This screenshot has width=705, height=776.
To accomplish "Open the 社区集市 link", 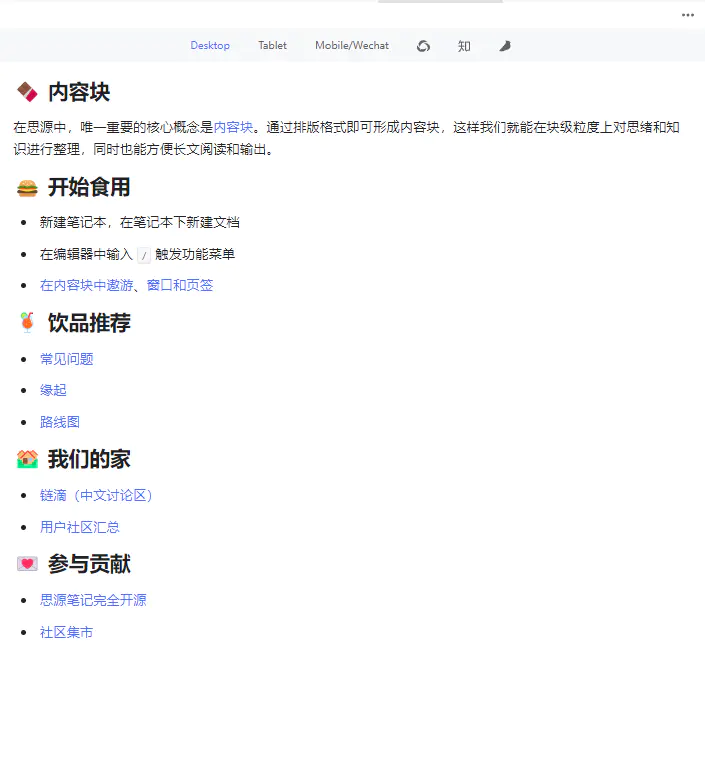I will point(66,632).
